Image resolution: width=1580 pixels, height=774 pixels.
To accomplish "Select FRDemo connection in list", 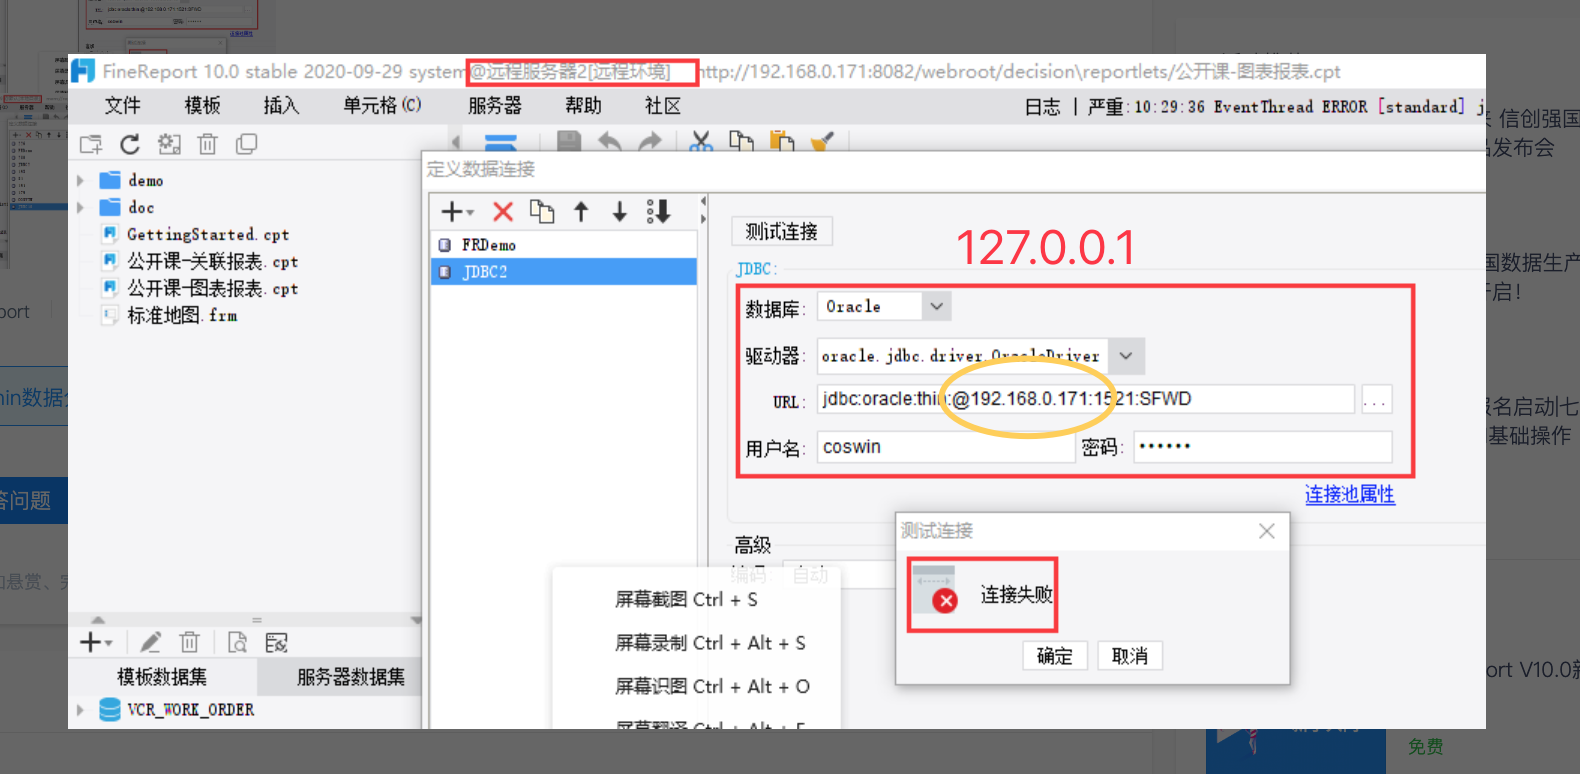I will click(564, 245).
